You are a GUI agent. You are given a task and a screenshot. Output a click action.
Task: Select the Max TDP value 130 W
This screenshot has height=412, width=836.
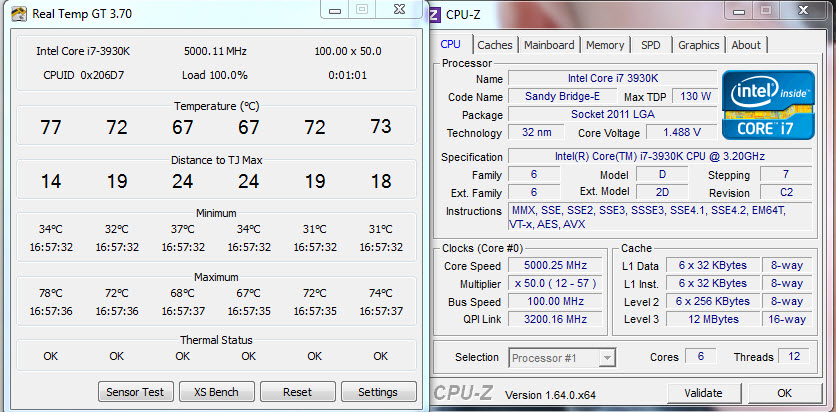(x=695, y=96)
